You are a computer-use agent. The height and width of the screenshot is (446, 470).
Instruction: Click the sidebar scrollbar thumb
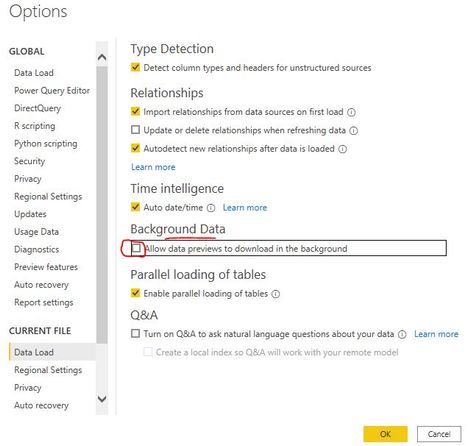[x=102, y=205]
